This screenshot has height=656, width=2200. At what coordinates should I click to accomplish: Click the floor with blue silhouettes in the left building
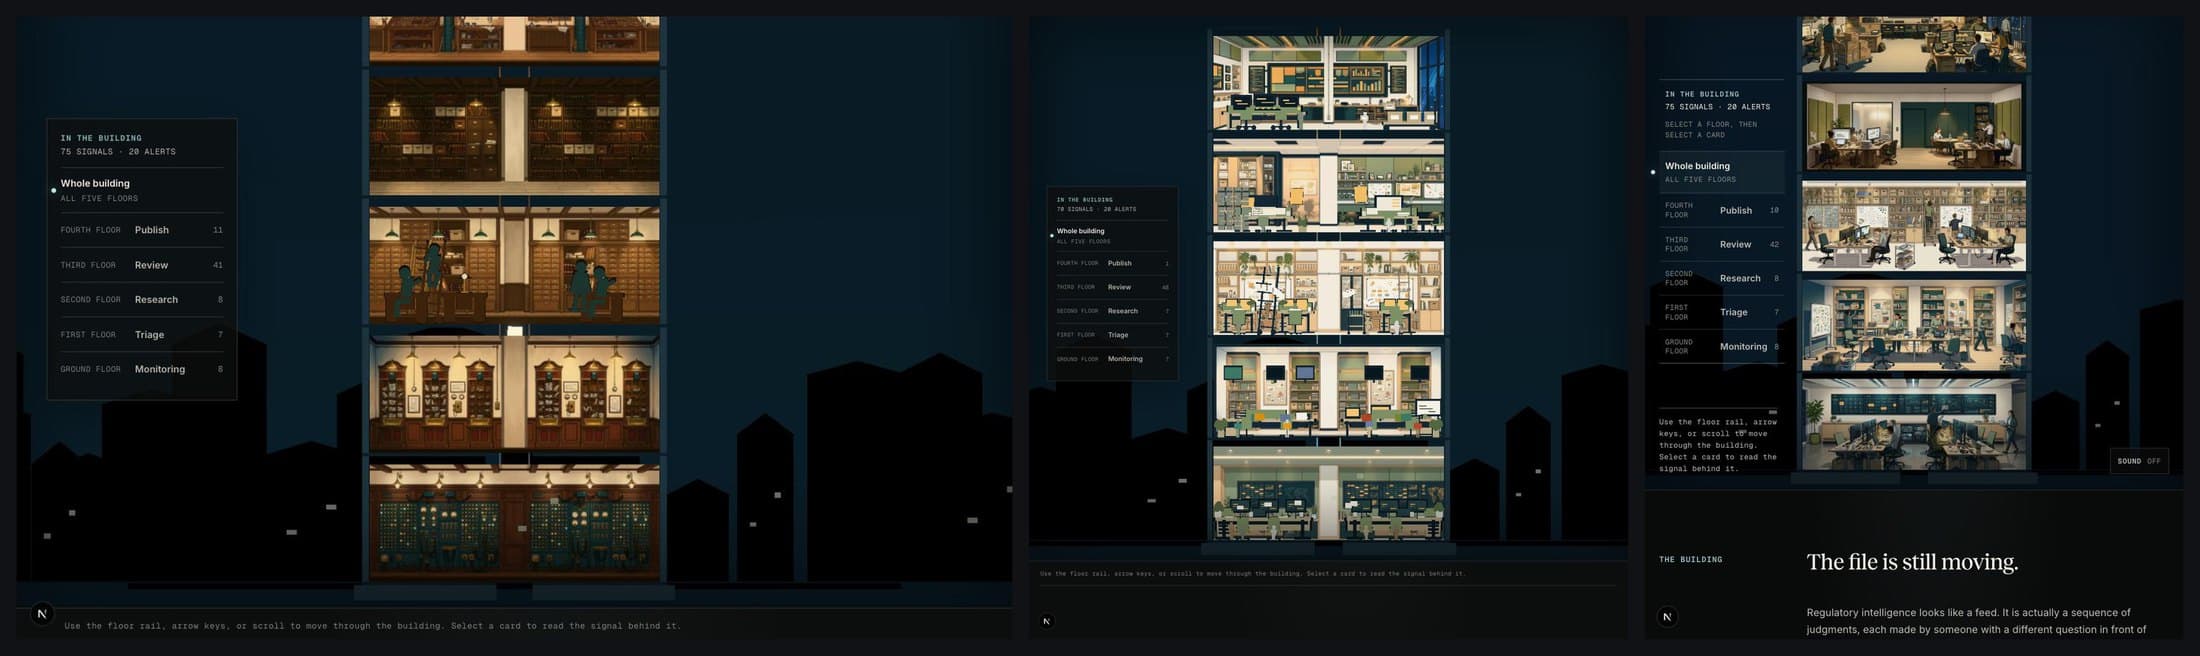[x=514, y=263]
